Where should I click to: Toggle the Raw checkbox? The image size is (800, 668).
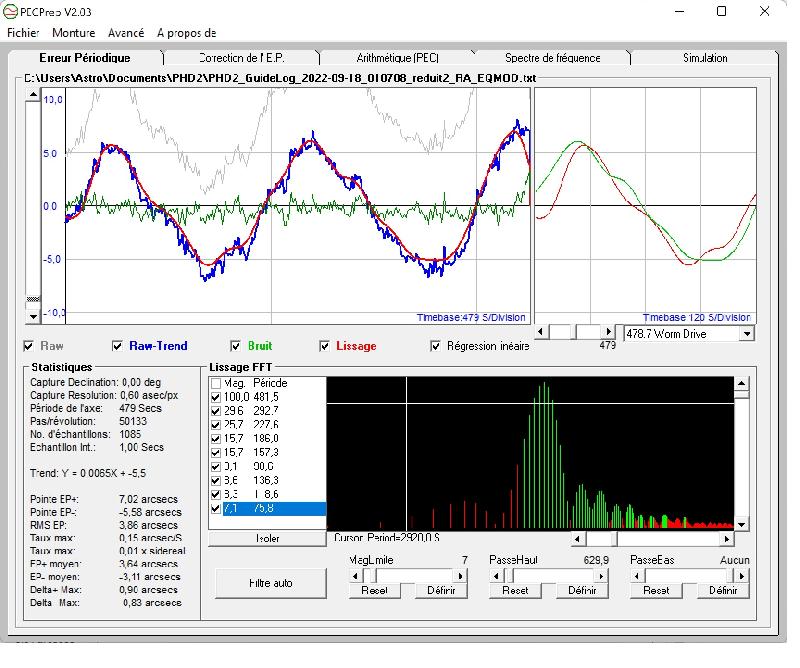pos(29,347)
